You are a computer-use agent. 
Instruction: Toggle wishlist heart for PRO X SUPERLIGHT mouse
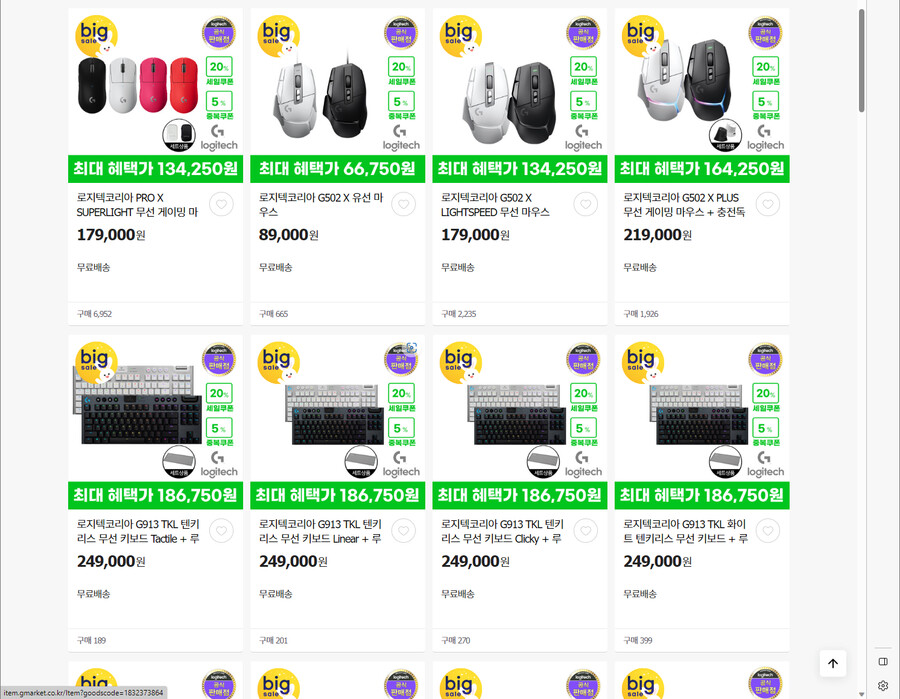point(221,204)
